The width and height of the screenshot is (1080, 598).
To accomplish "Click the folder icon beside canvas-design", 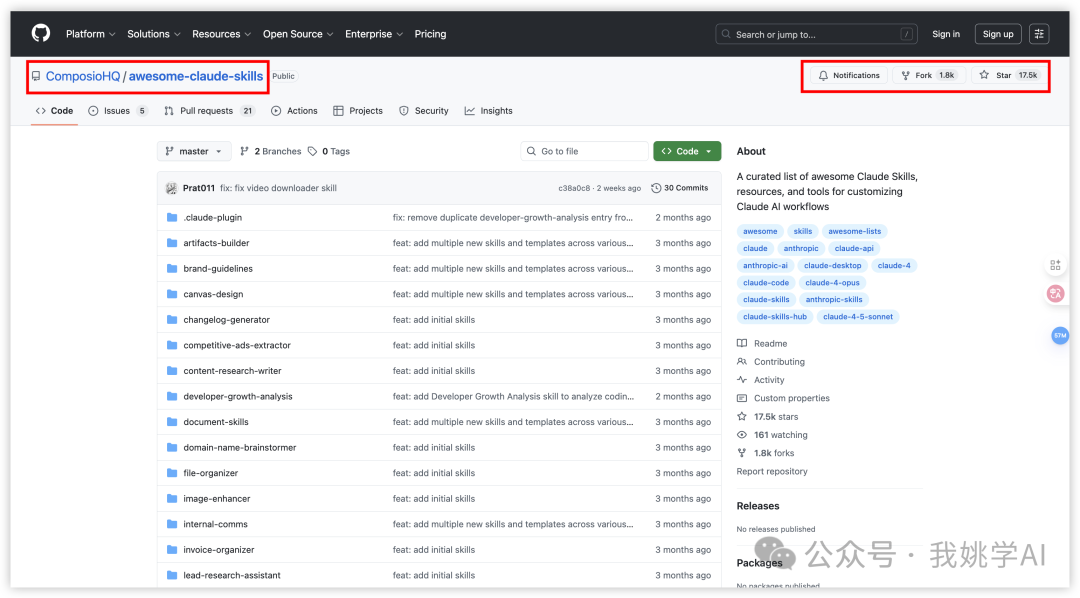I will click(x=172, y=294).
